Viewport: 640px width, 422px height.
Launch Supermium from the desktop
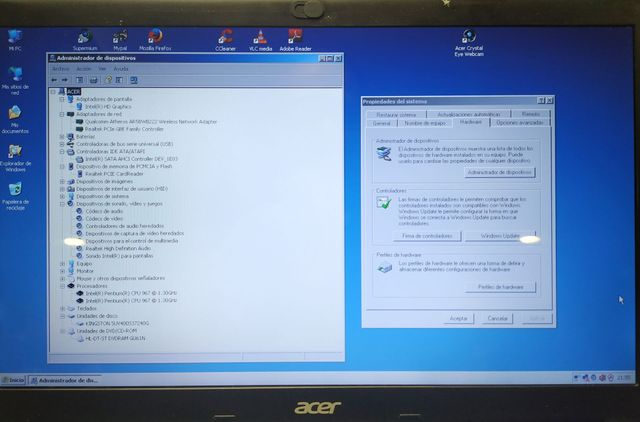coord(85,41)
